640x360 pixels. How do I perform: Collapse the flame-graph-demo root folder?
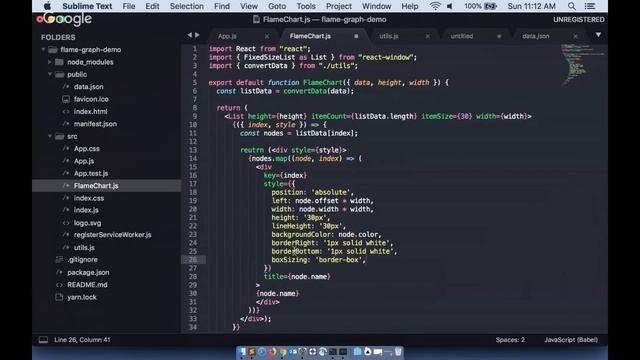pyautogui.click(x=43, y=50)
